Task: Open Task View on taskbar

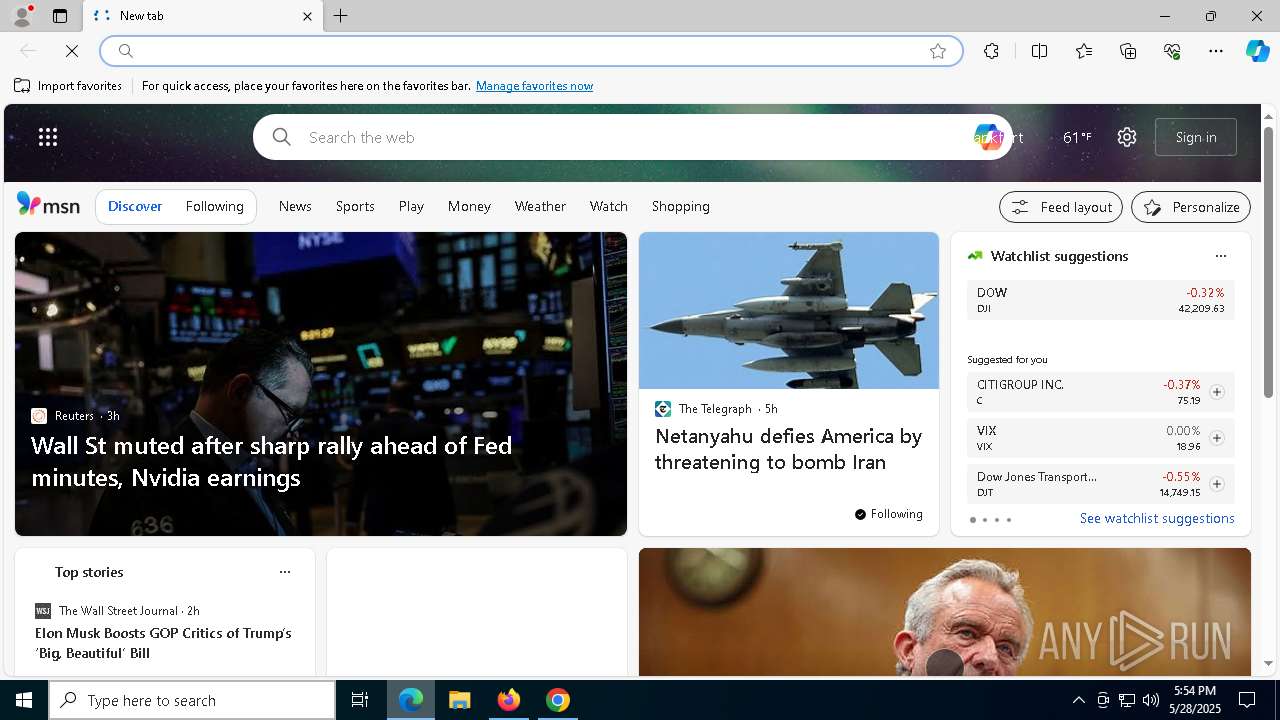Action: click(360, 700)
